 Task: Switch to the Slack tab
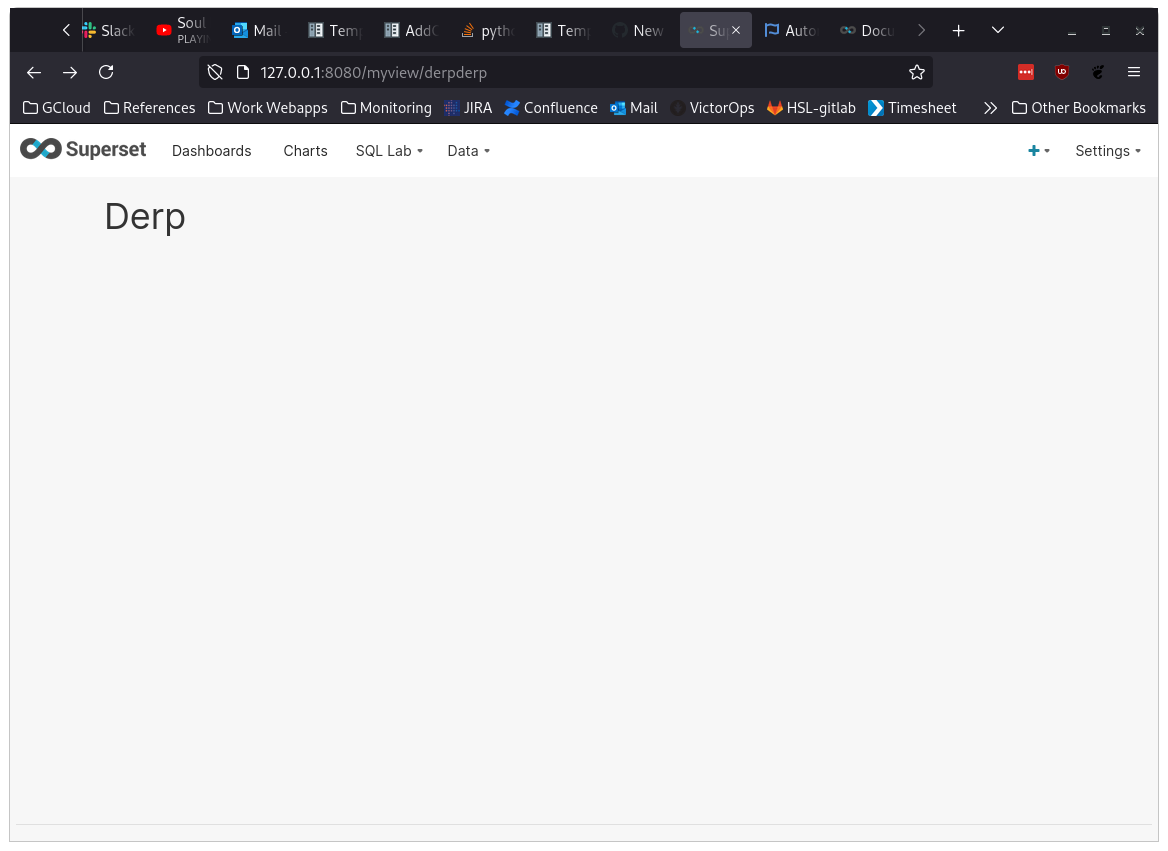[x=109, y=31]
